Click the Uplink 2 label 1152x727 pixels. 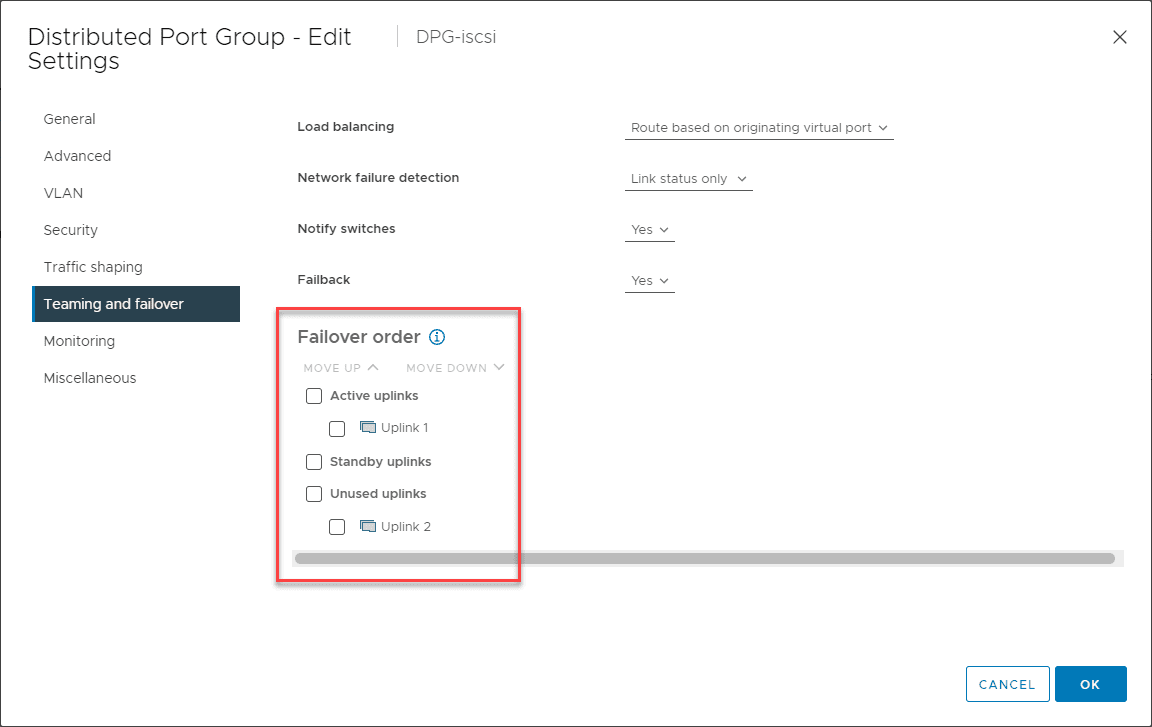click(x=406, y=527)
